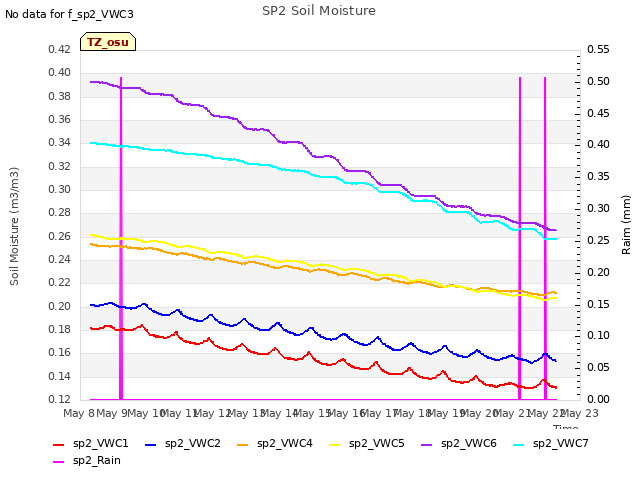The image size is (640, 480).
Task: Click the rain spike near May 22
Action: click(545, 238)
